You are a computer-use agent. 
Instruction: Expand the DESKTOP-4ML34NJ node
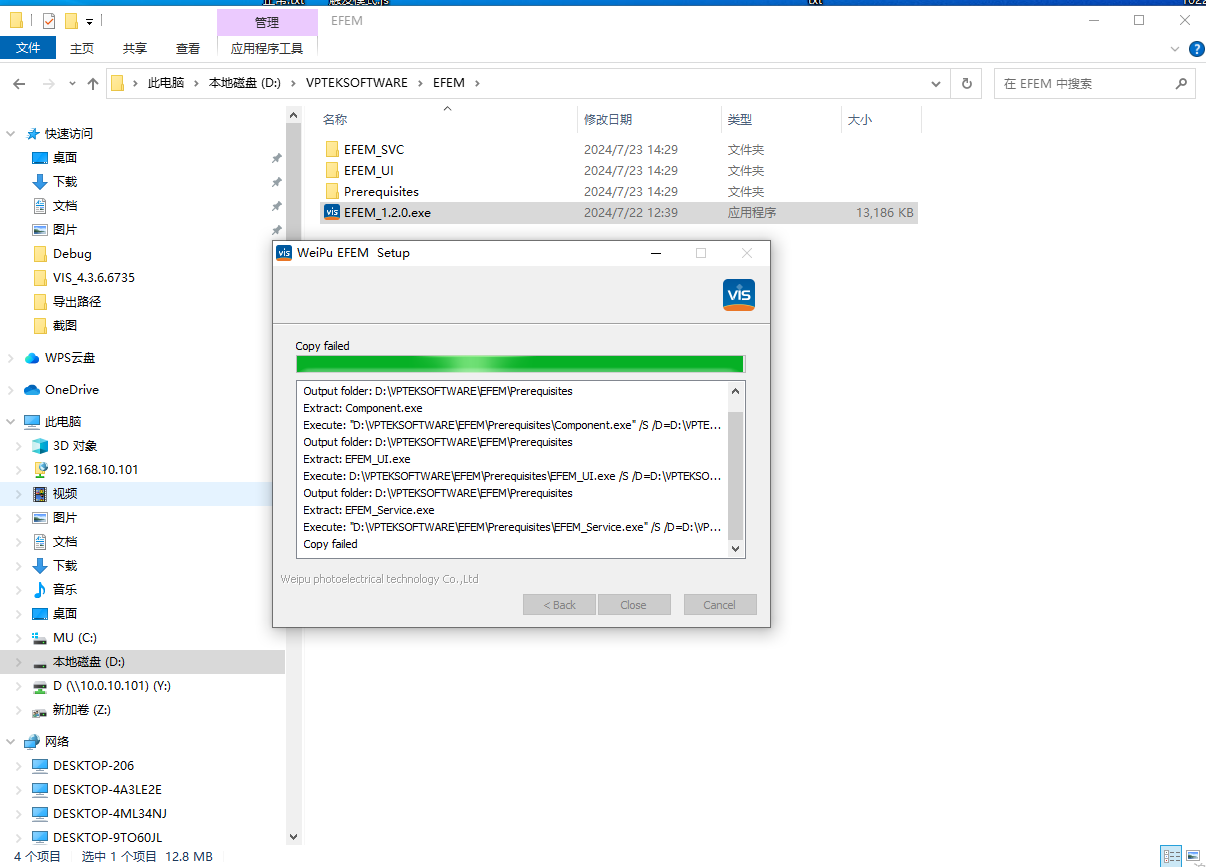(x=20, y=814)
